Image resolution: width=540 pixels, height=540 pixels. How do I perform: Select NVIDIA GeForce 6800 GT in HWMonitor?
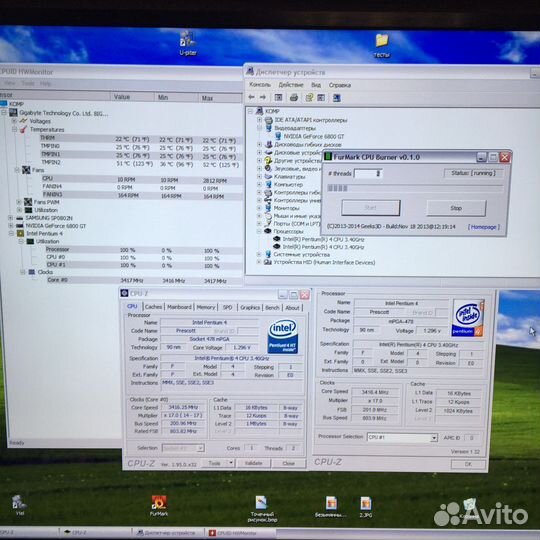tap(56, 226)
